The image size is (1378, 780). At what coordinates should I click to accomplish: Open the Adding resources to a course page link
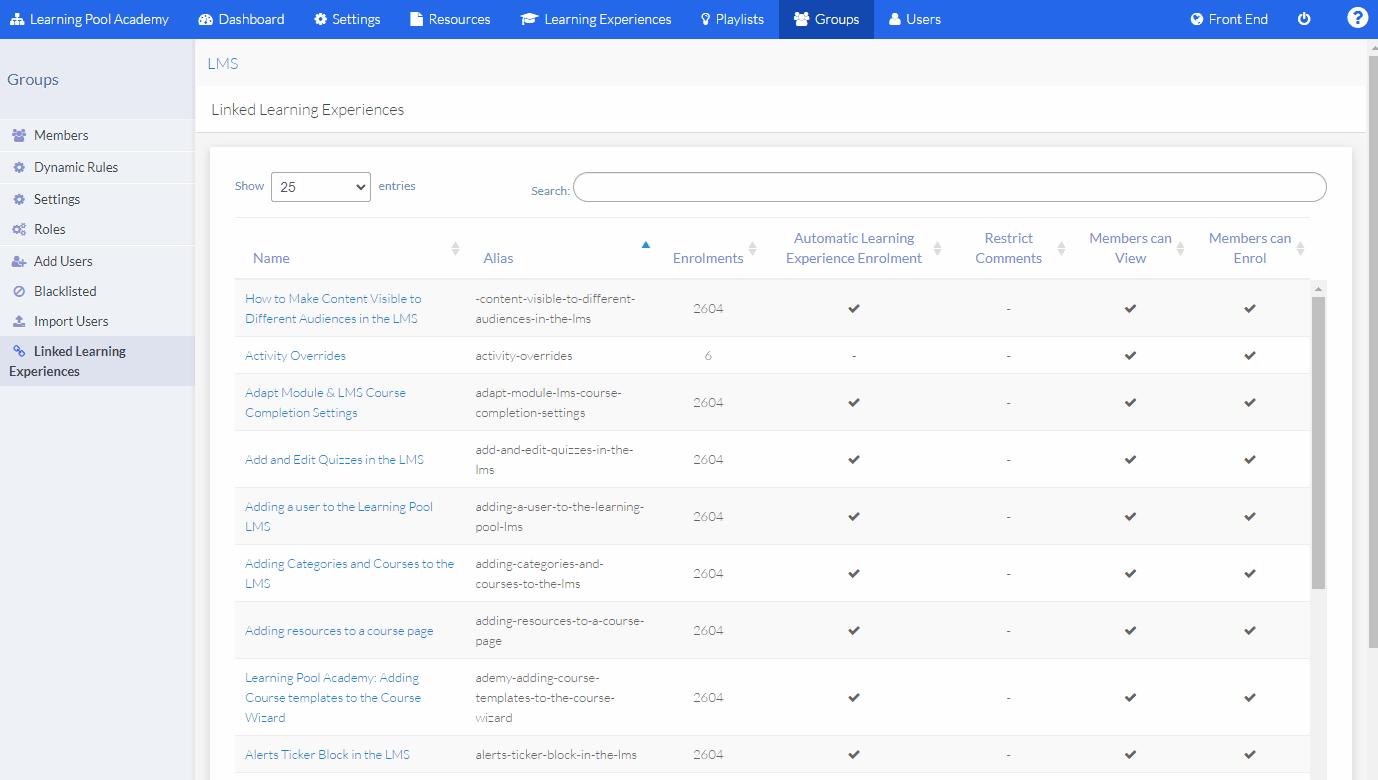click(x=339, y=631)
